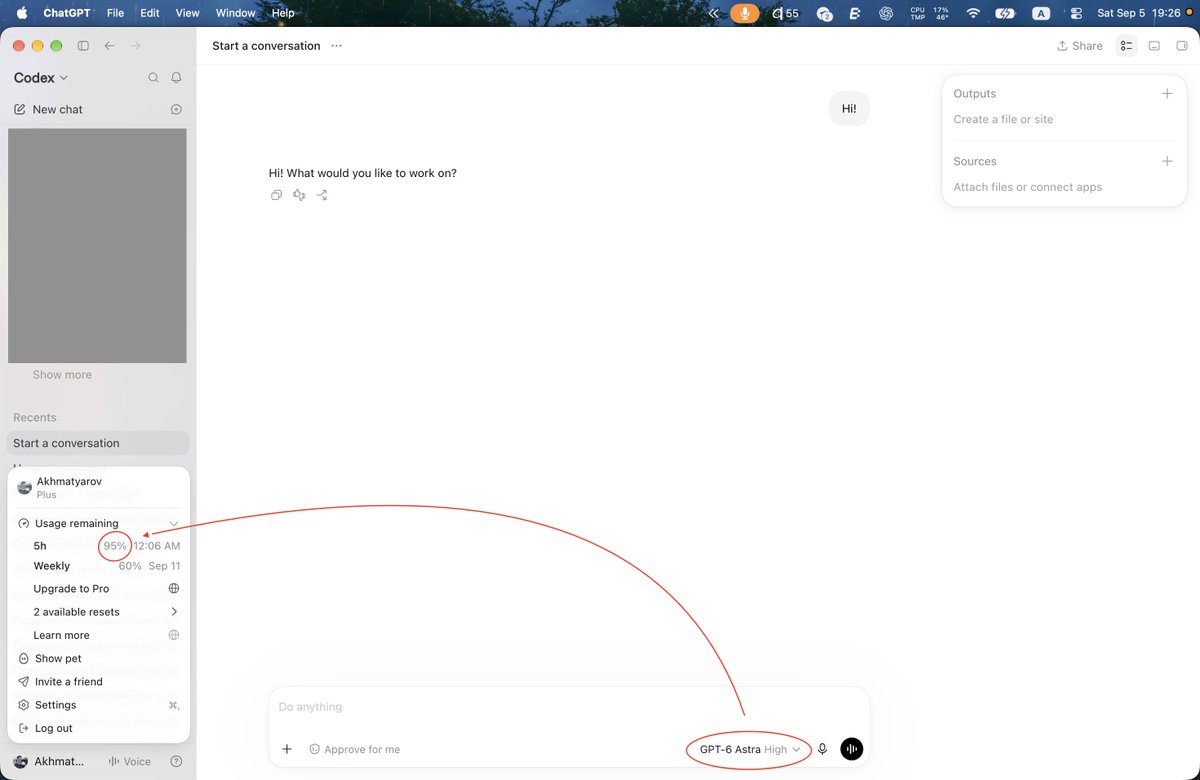Copy the assistant response
The height and width of the screenshot is (780, 1200).
(x=276, y=195)
